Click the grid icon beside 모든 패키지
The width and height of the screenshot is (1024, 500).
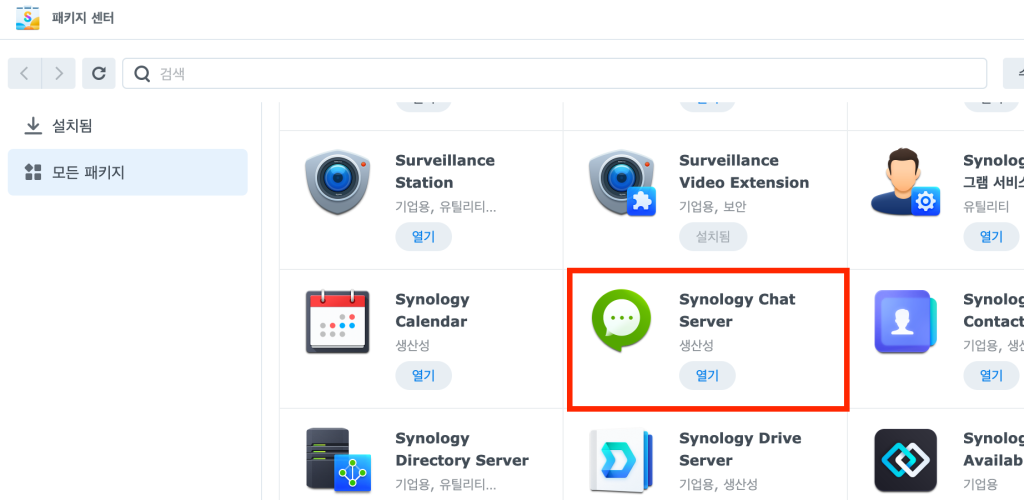point(33,172)
